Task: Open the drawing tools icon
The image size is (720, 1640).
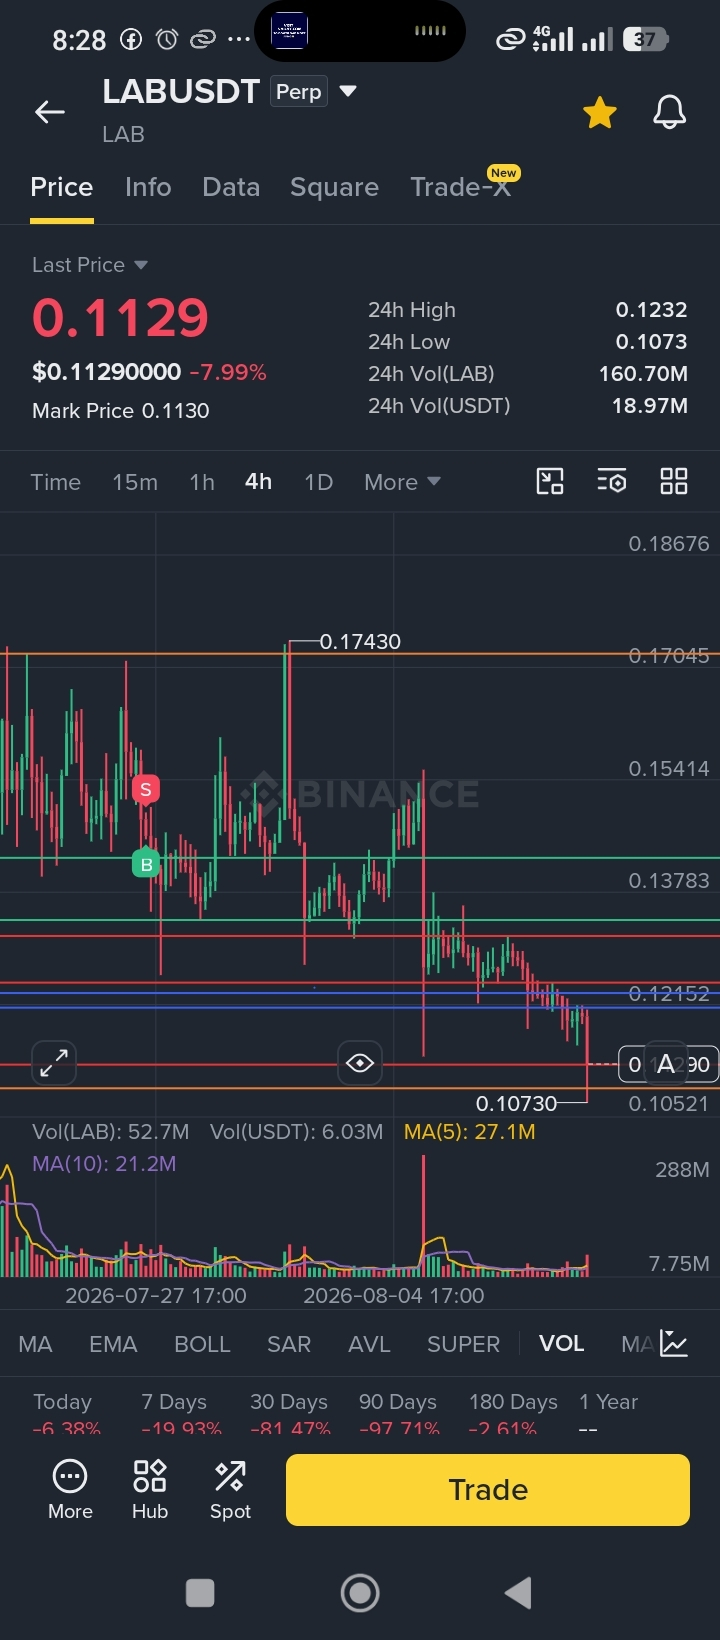Action: click(550, 481)
